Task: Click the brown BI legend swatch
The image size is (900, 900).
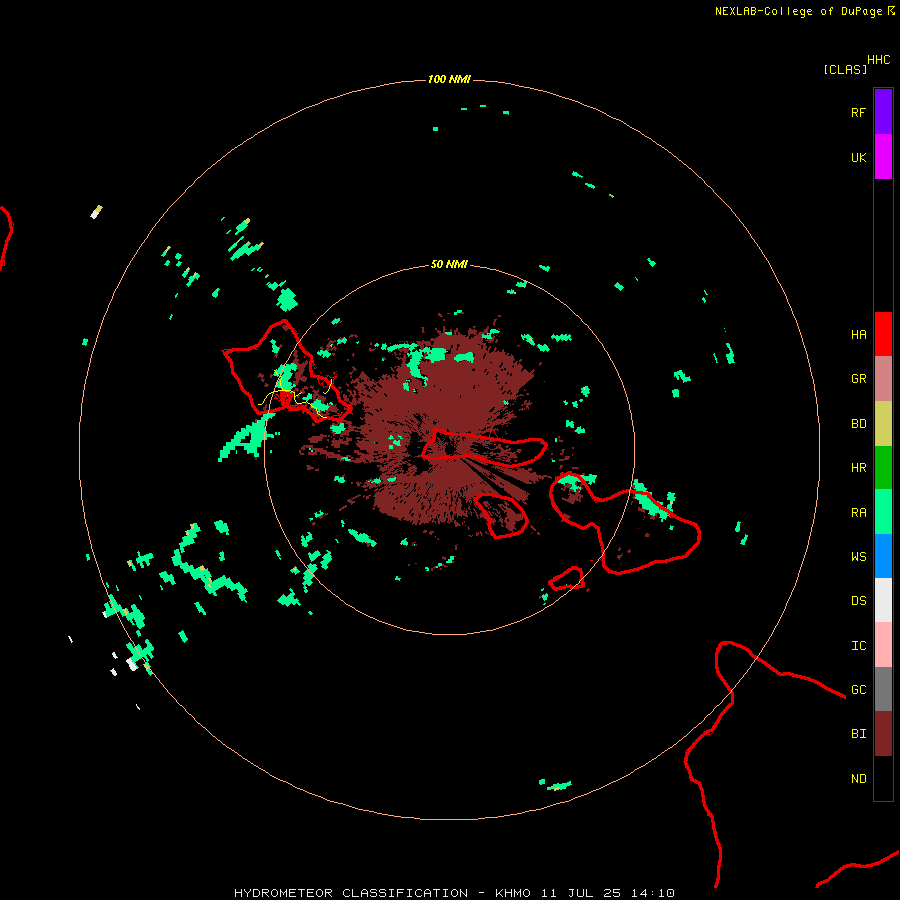Action: pyautogui.click(x=883, y=734)
